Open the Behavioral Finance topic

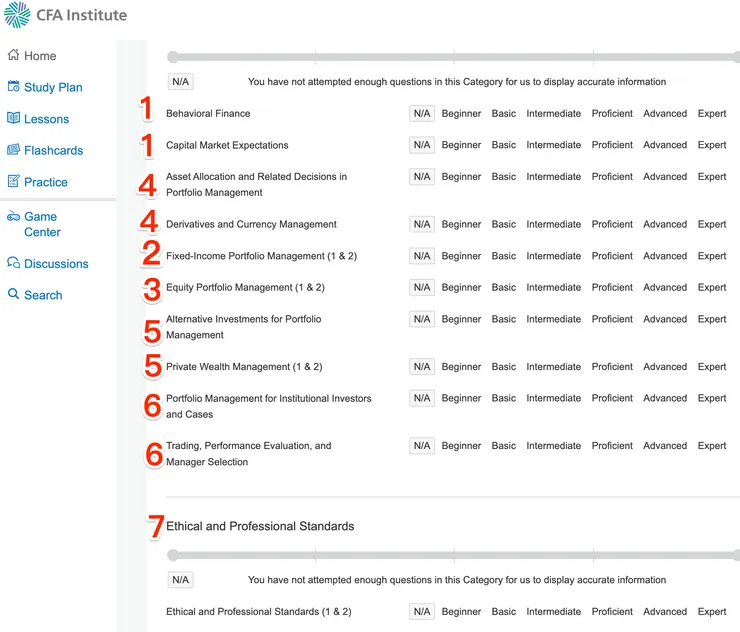point(208,114)
